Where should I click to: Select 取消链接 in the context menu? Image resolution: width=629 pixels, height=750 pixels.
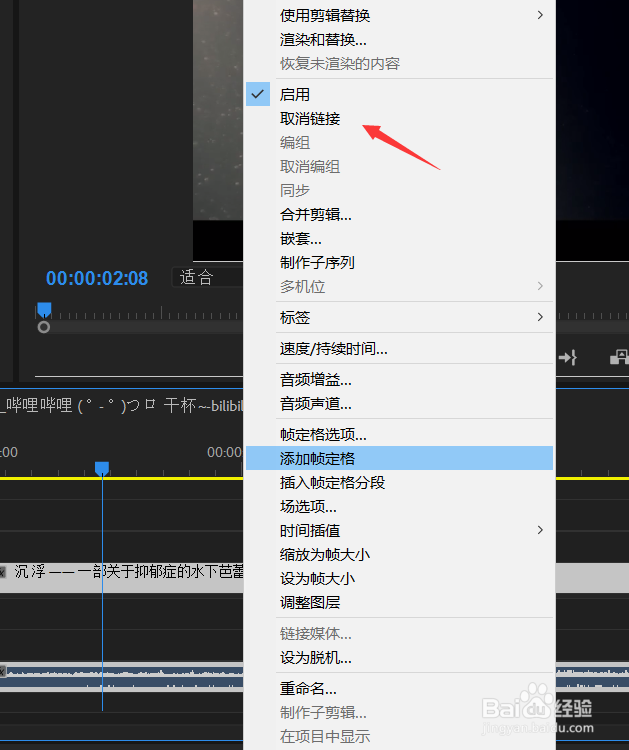click(x=399, y=118)
